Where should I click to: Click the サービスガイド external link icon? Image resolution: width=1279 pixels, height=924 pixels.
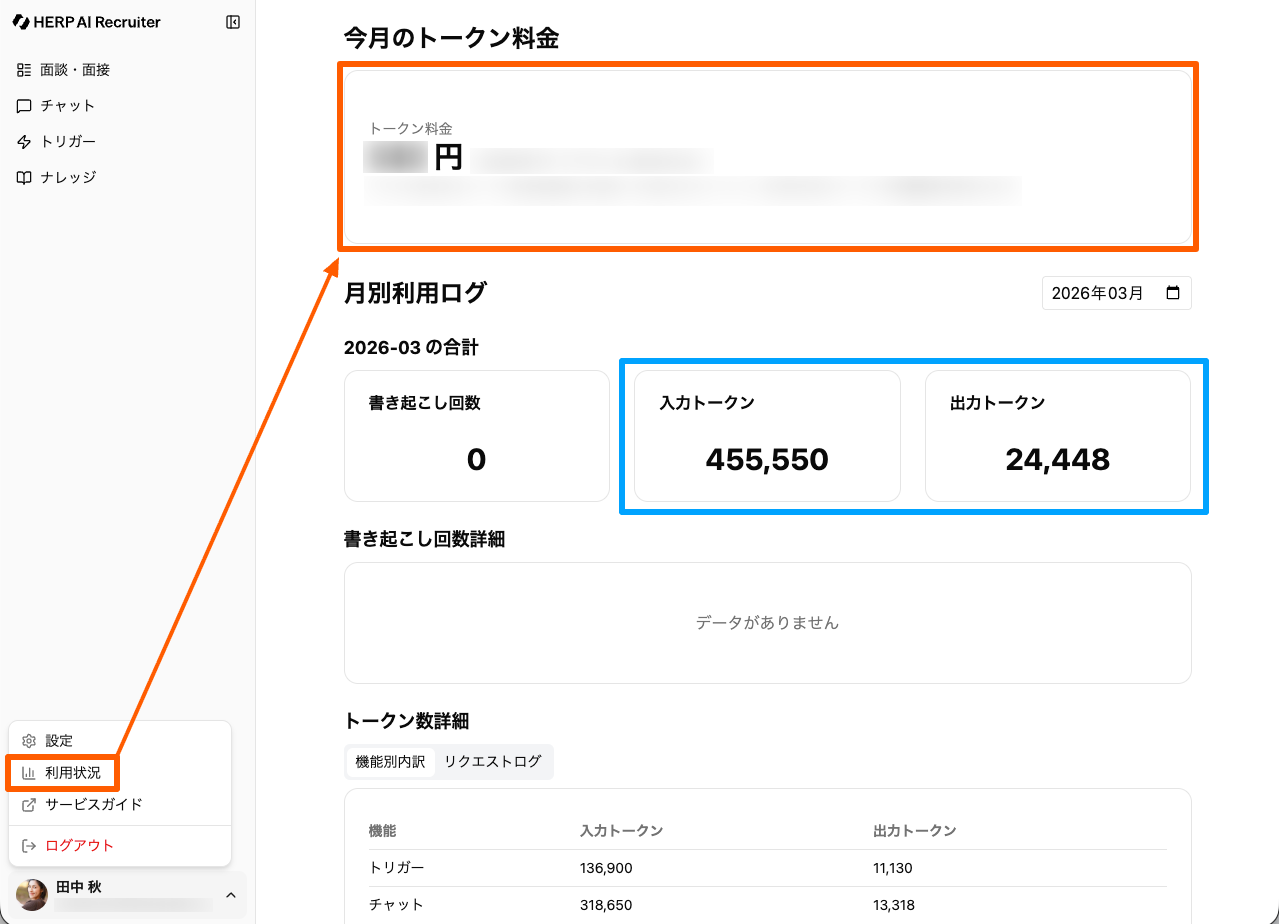(x=29, y=805)
